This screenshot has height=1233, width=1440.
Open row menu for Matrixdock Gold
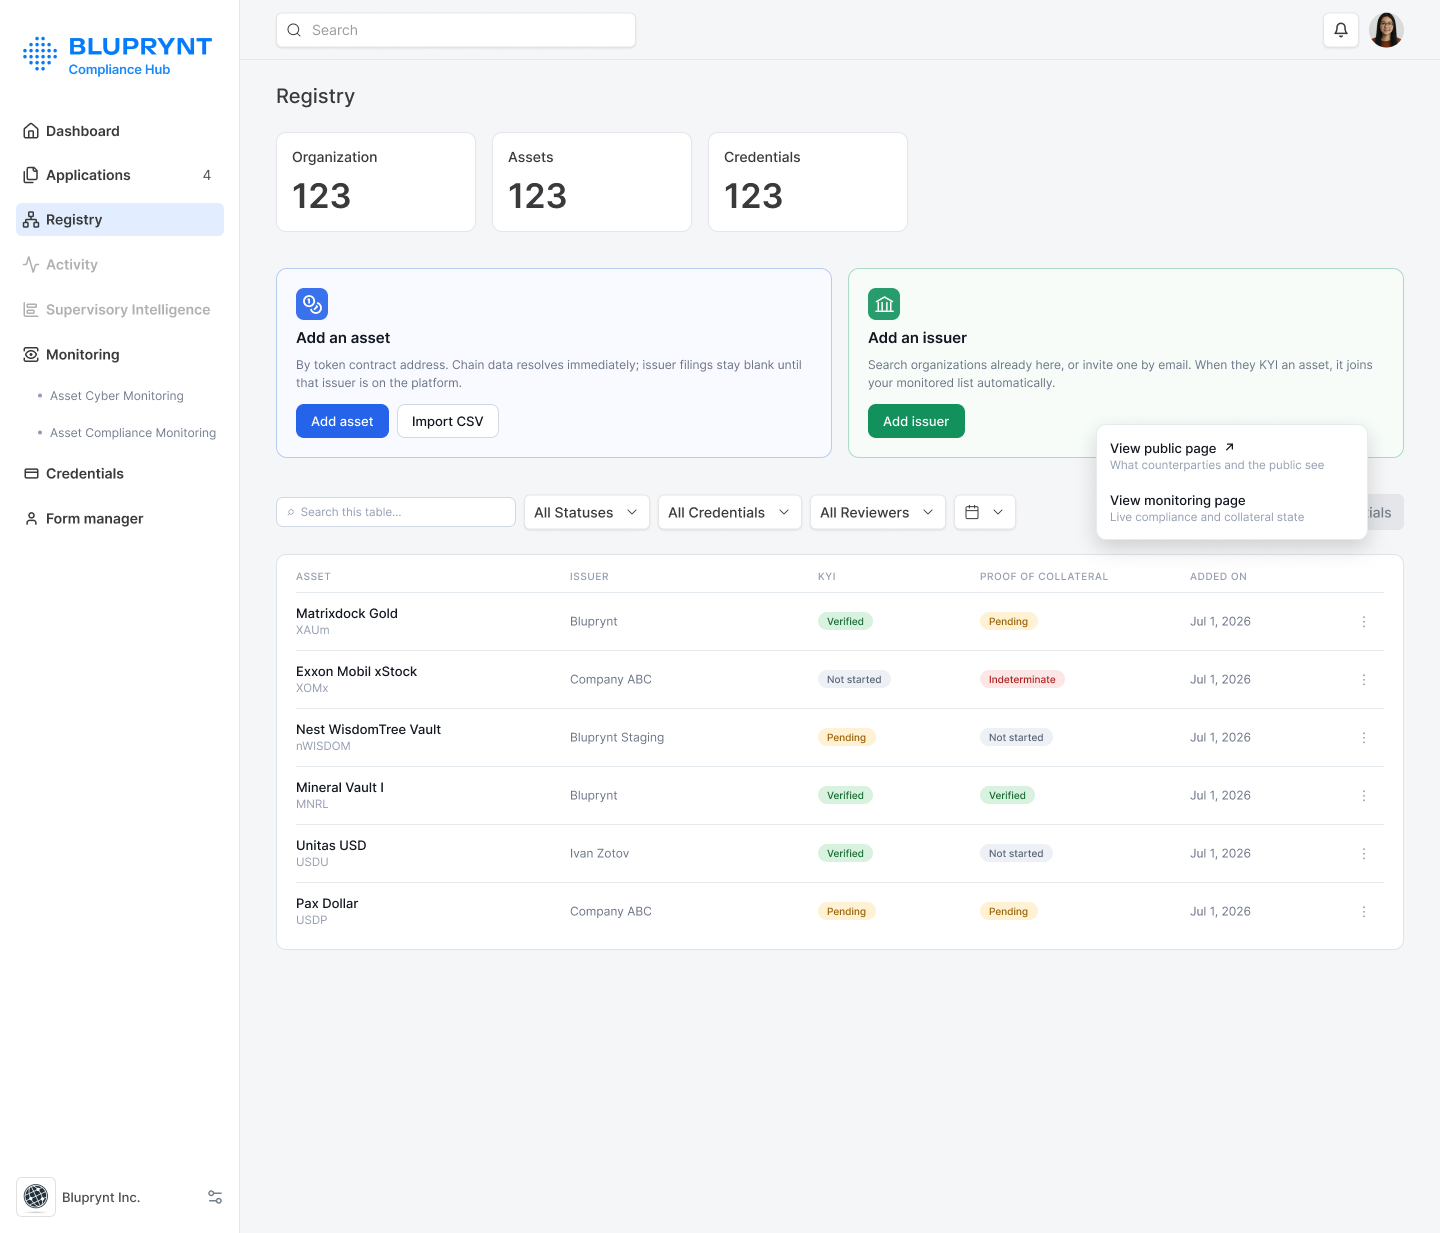coord(1364,622)
